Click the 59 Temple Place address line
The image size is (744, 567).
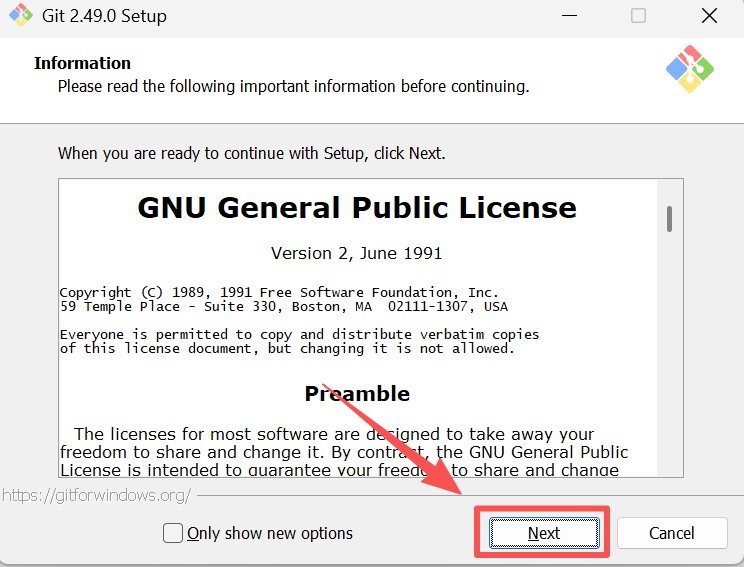(284, 307)
